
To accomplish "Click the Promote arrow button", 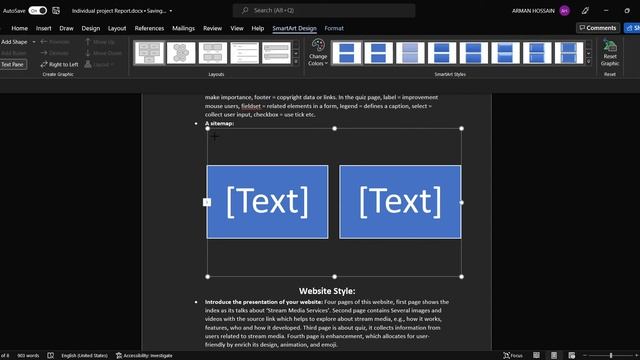I will tap(55, 42).
